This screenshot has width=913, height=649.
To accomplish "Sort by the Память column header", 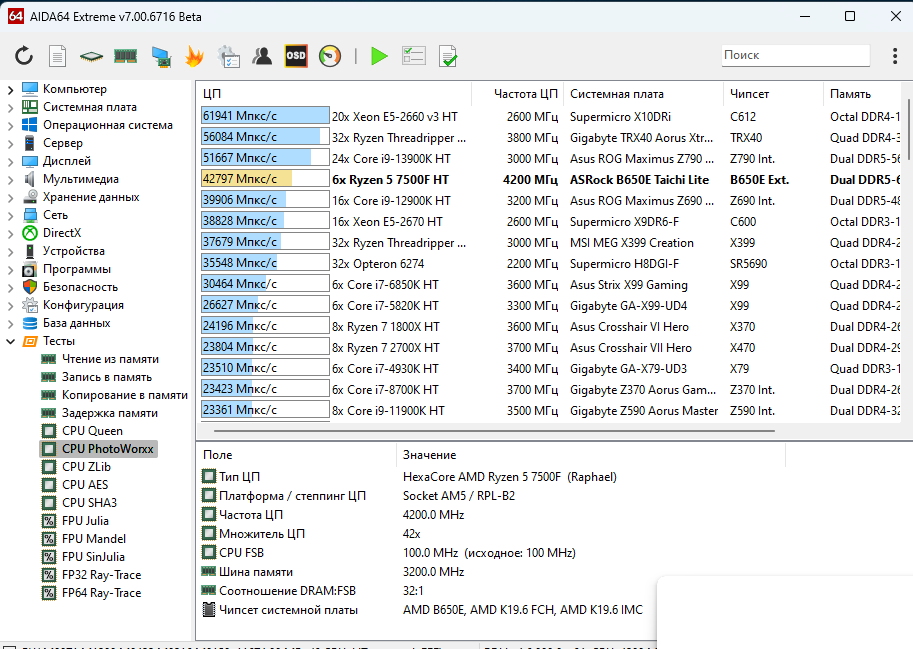I will 862,94.
